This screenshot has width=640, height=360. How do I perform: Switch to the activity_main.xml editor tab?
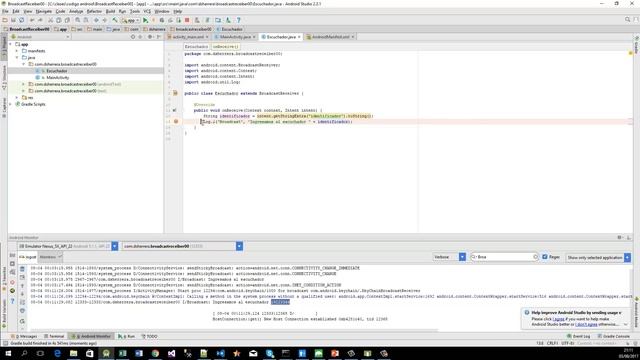pos(187,37)
